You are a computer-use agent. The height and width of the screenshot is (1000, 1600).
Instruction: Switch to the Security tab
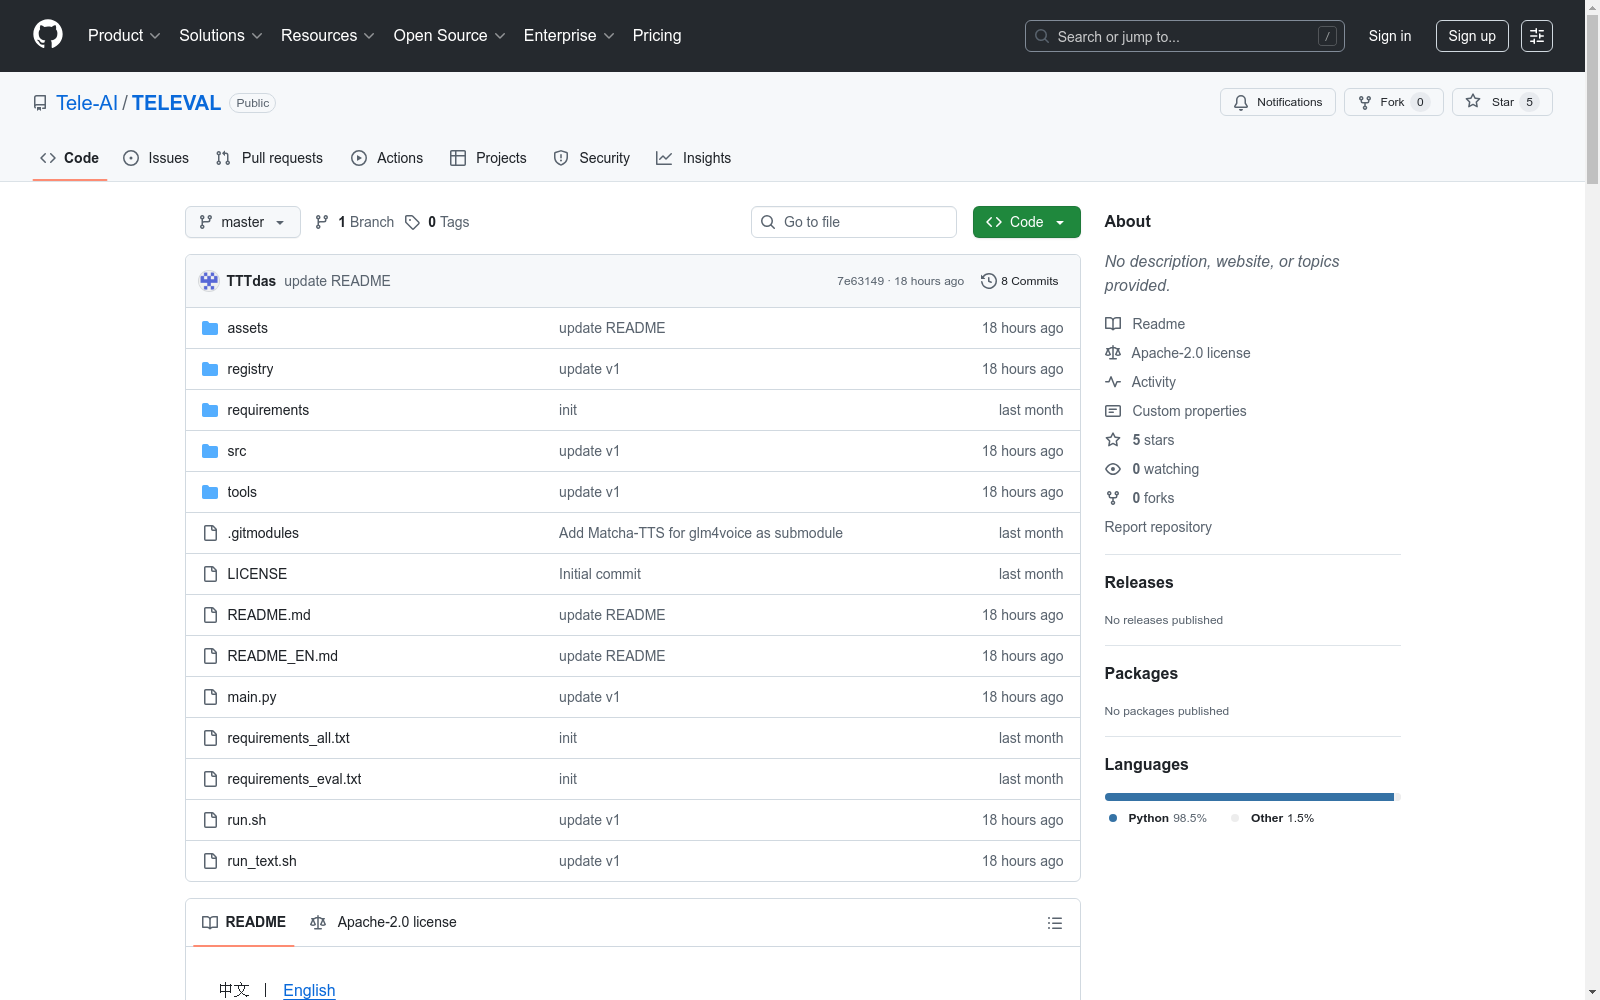tap(592, 158)
